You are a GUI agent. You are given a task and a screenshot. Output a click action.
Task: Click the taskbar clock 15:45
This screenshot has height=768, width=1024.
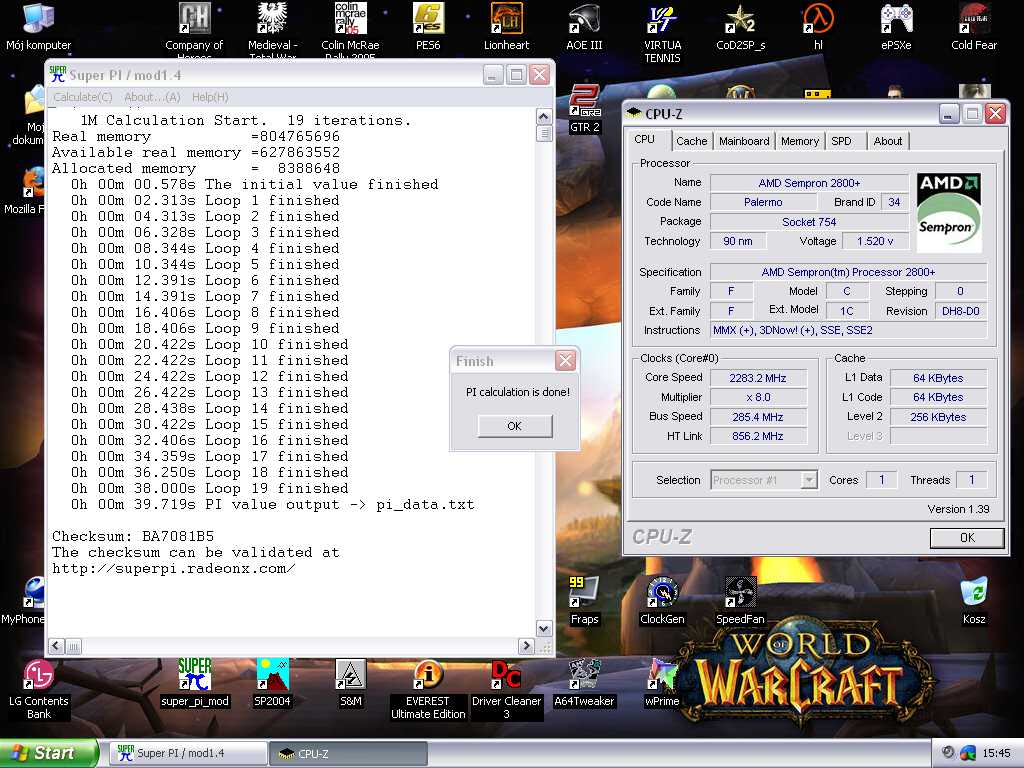click(x=996, y=754)
